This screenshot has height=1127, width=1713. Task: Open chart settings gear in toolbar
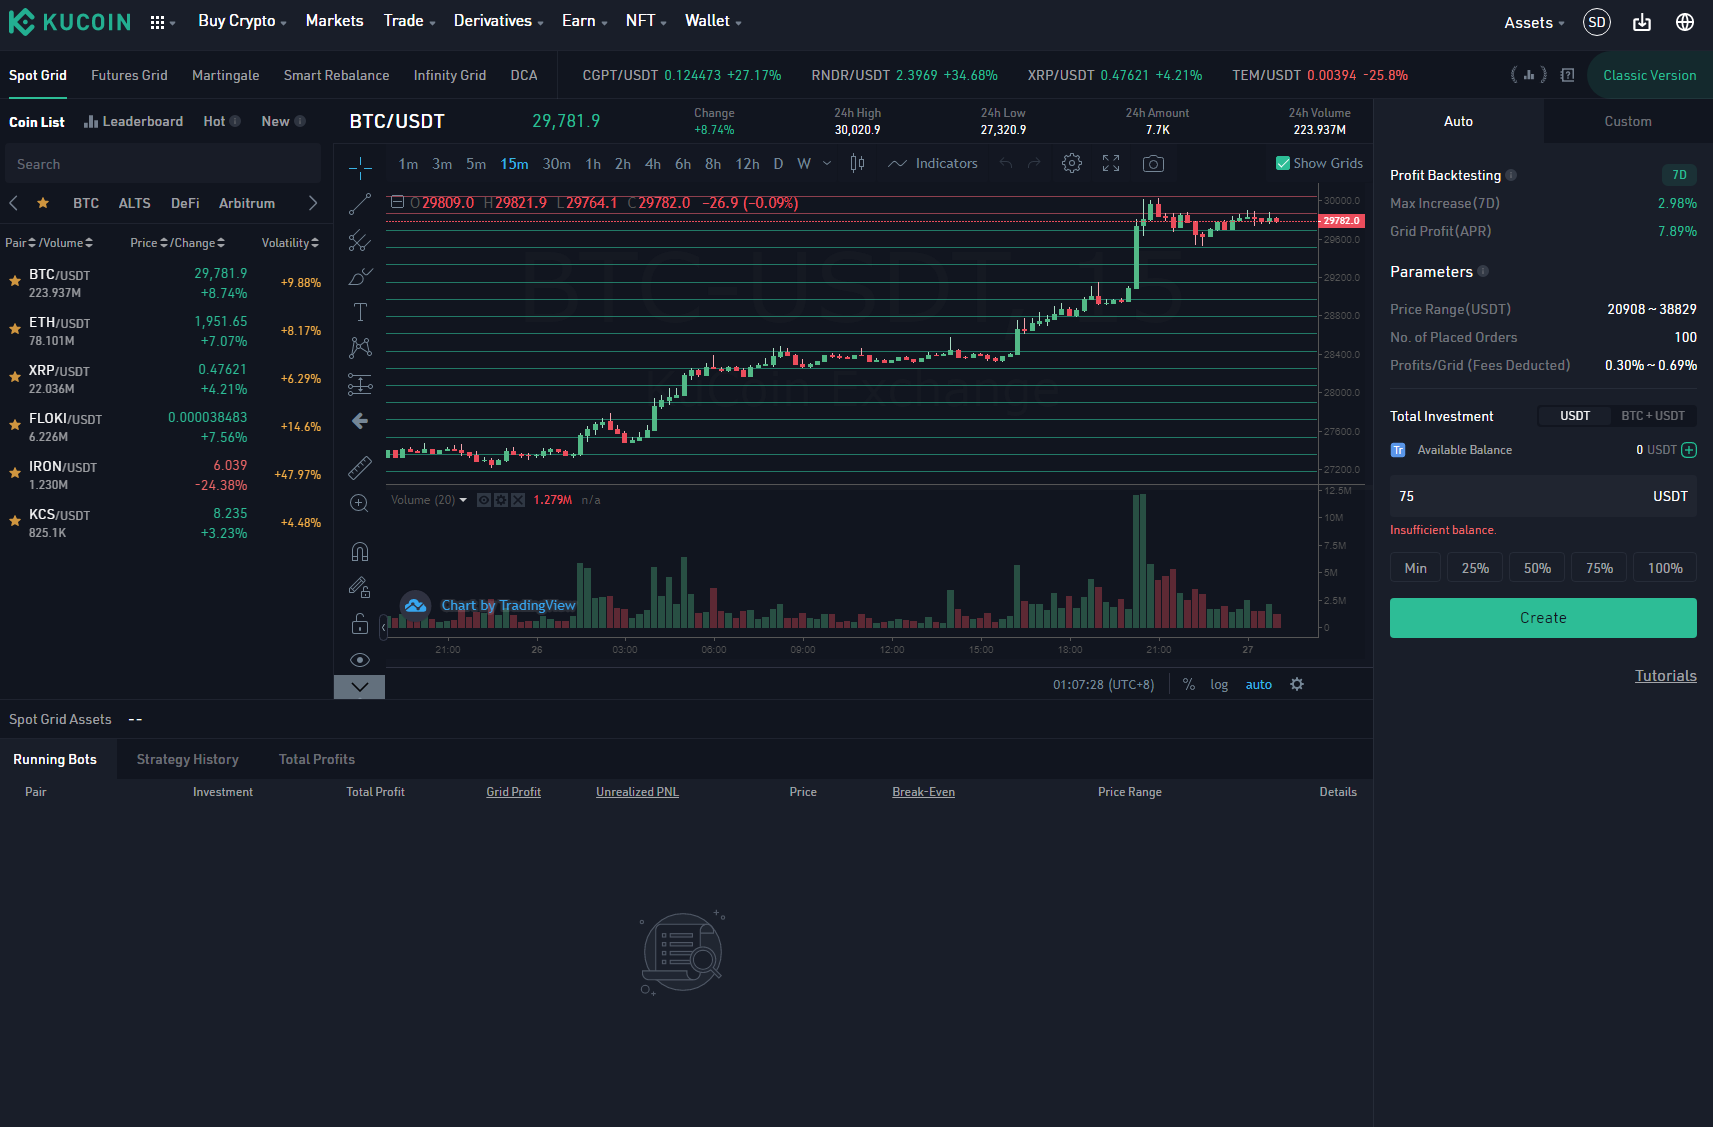(1072, 163)
